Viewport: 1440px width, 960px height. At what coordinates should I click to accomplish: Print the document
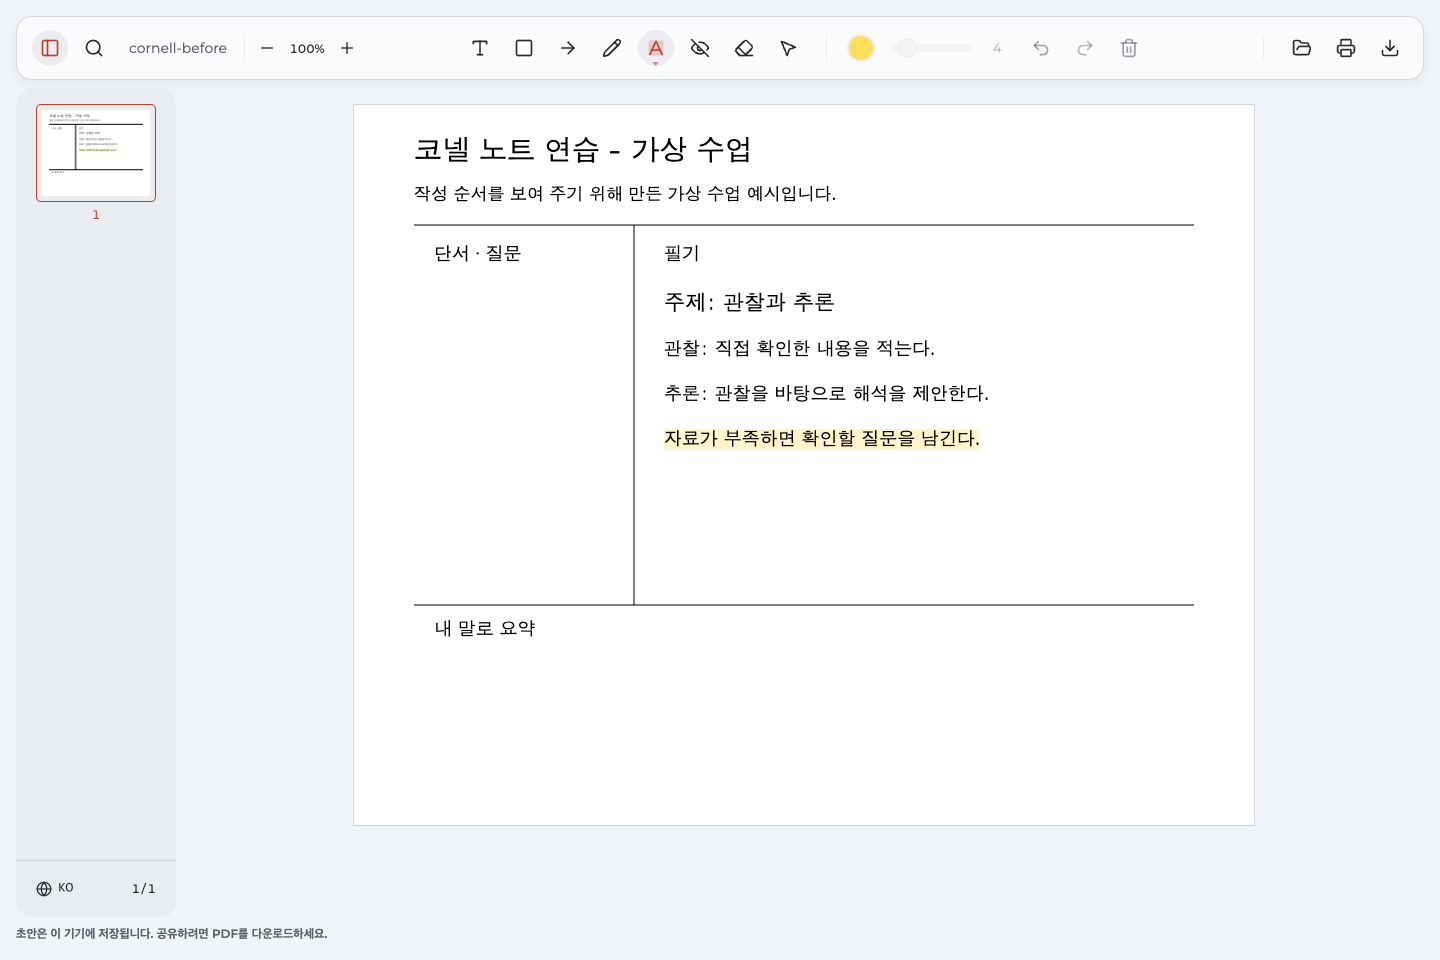point(1346,48)
